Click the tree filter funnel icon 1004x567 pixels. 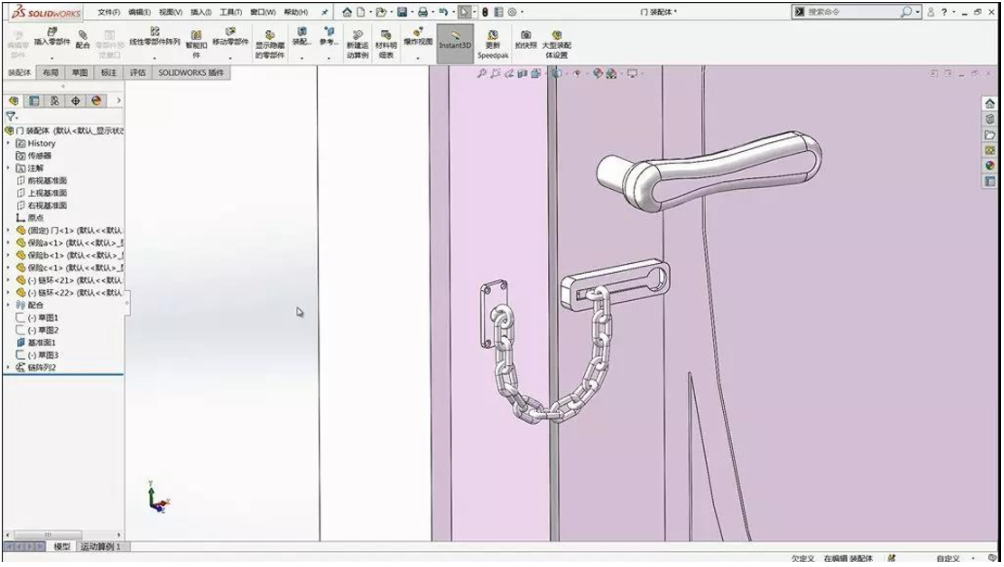click(x=10, y=116)
